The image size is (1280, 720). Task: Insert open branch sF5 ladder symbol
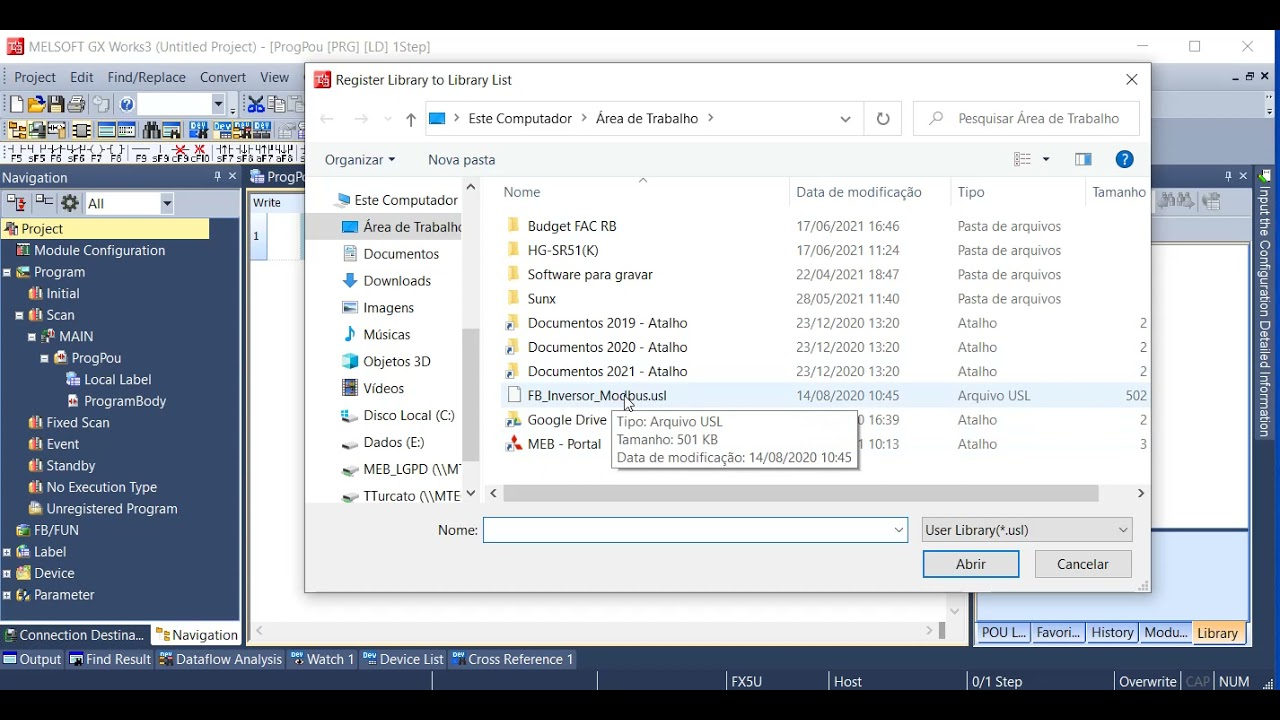click(39, 153)
